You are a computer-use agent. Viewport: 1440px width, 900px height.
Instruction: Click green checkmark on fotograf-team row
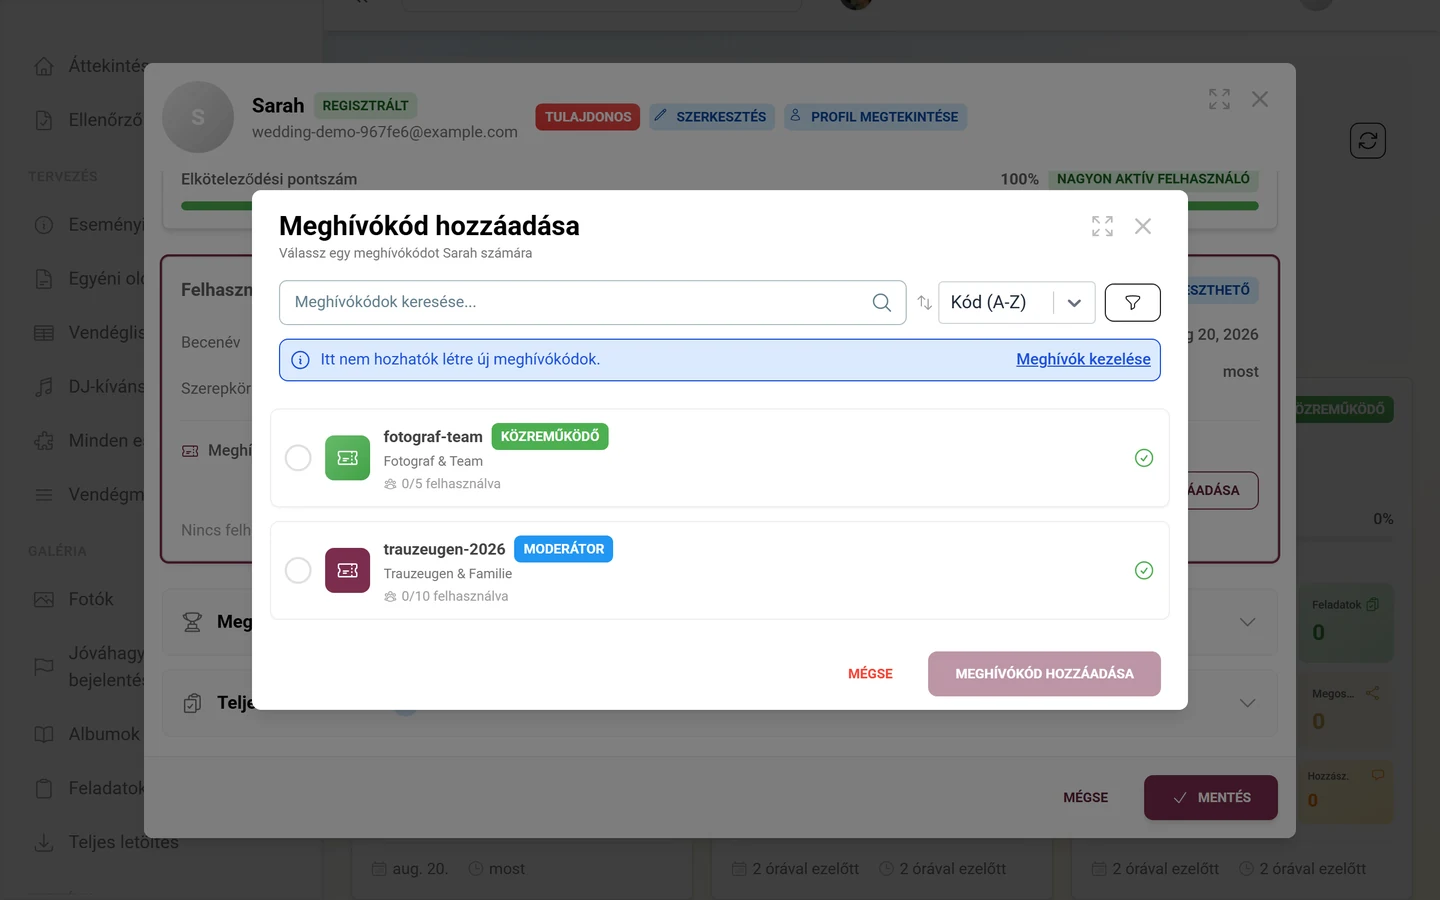(1144, 458)
